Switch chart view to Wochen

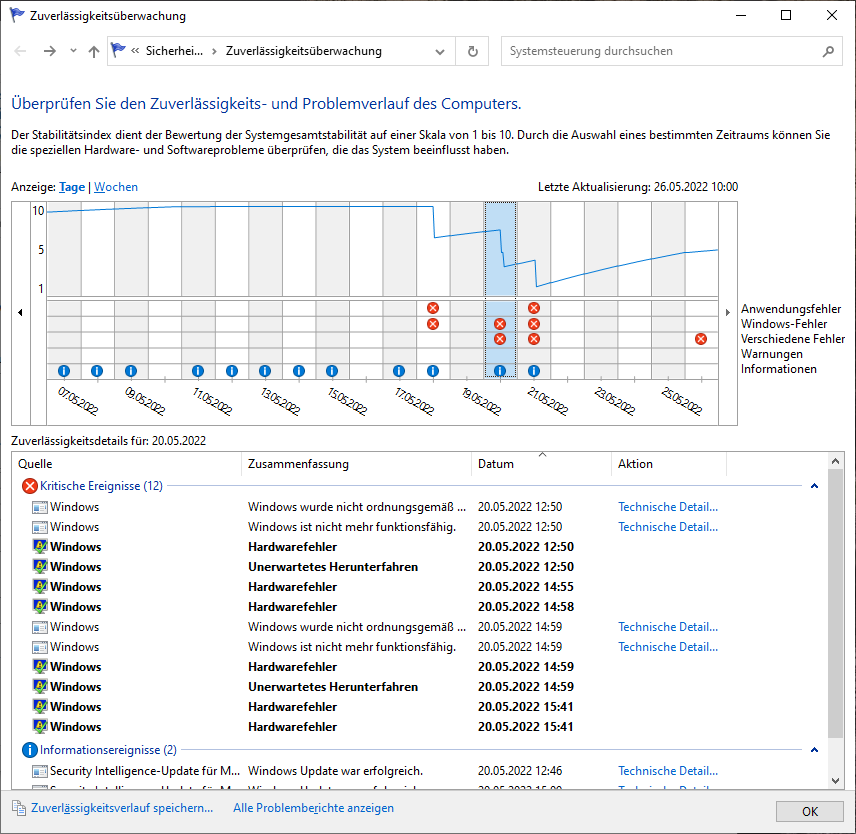click(x=116, y=187)
